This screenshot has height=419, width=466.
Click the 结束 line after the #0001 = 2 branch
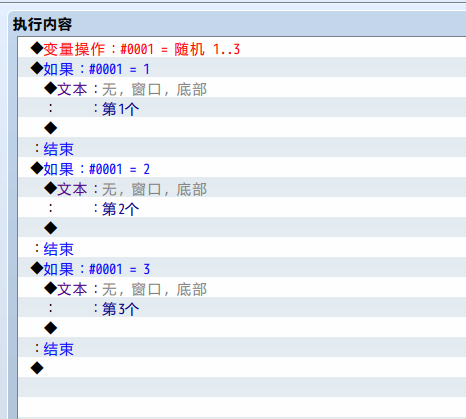[x=242, y=247]
